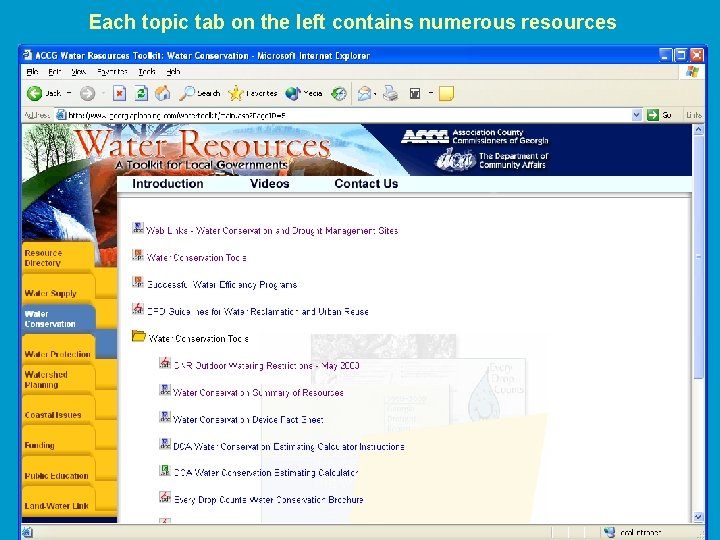
Task: Click the doc icon beside Web Links
Action: click(138, 228)
